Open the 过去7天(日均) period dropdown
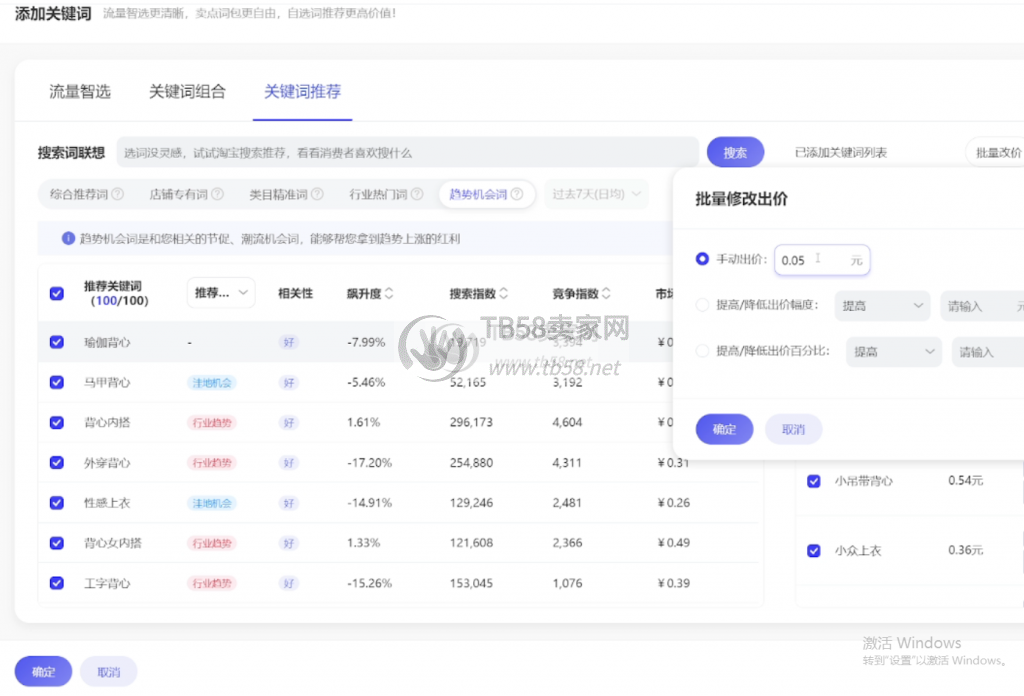The width and height of the screenshot is (1024, 696). pos(596,194)
